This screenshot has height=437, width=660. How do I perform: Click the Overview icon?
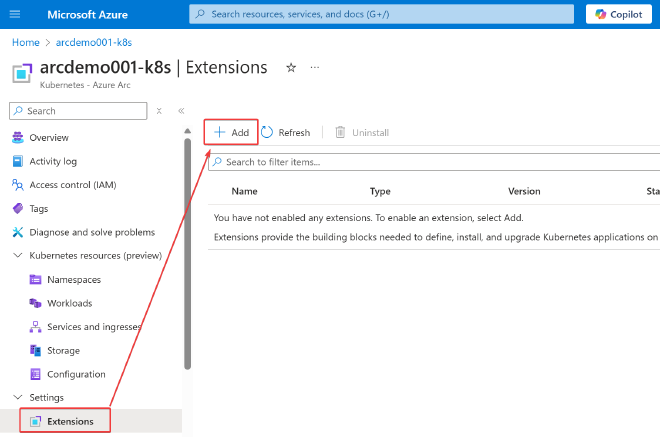click(18, 138)
